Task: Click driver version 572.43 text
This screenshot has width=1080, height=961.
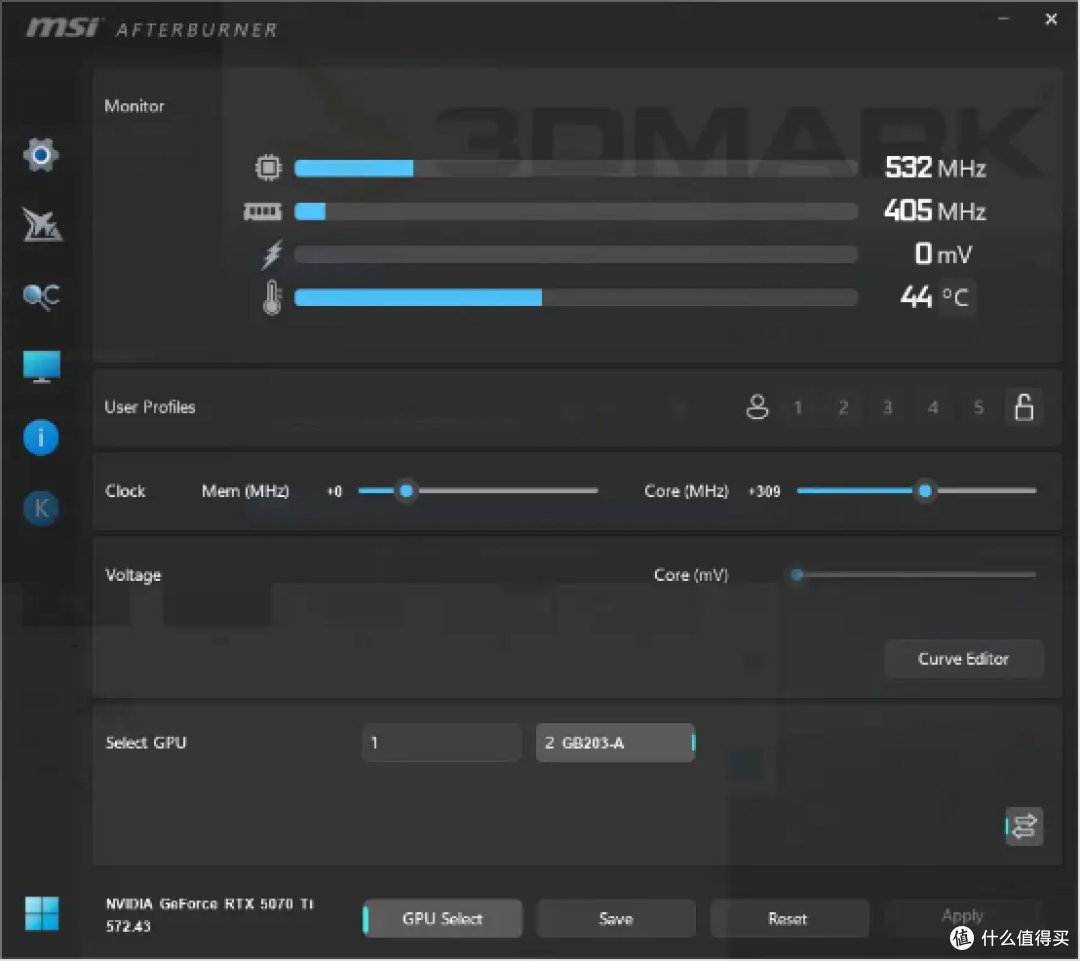Action: 128,927
